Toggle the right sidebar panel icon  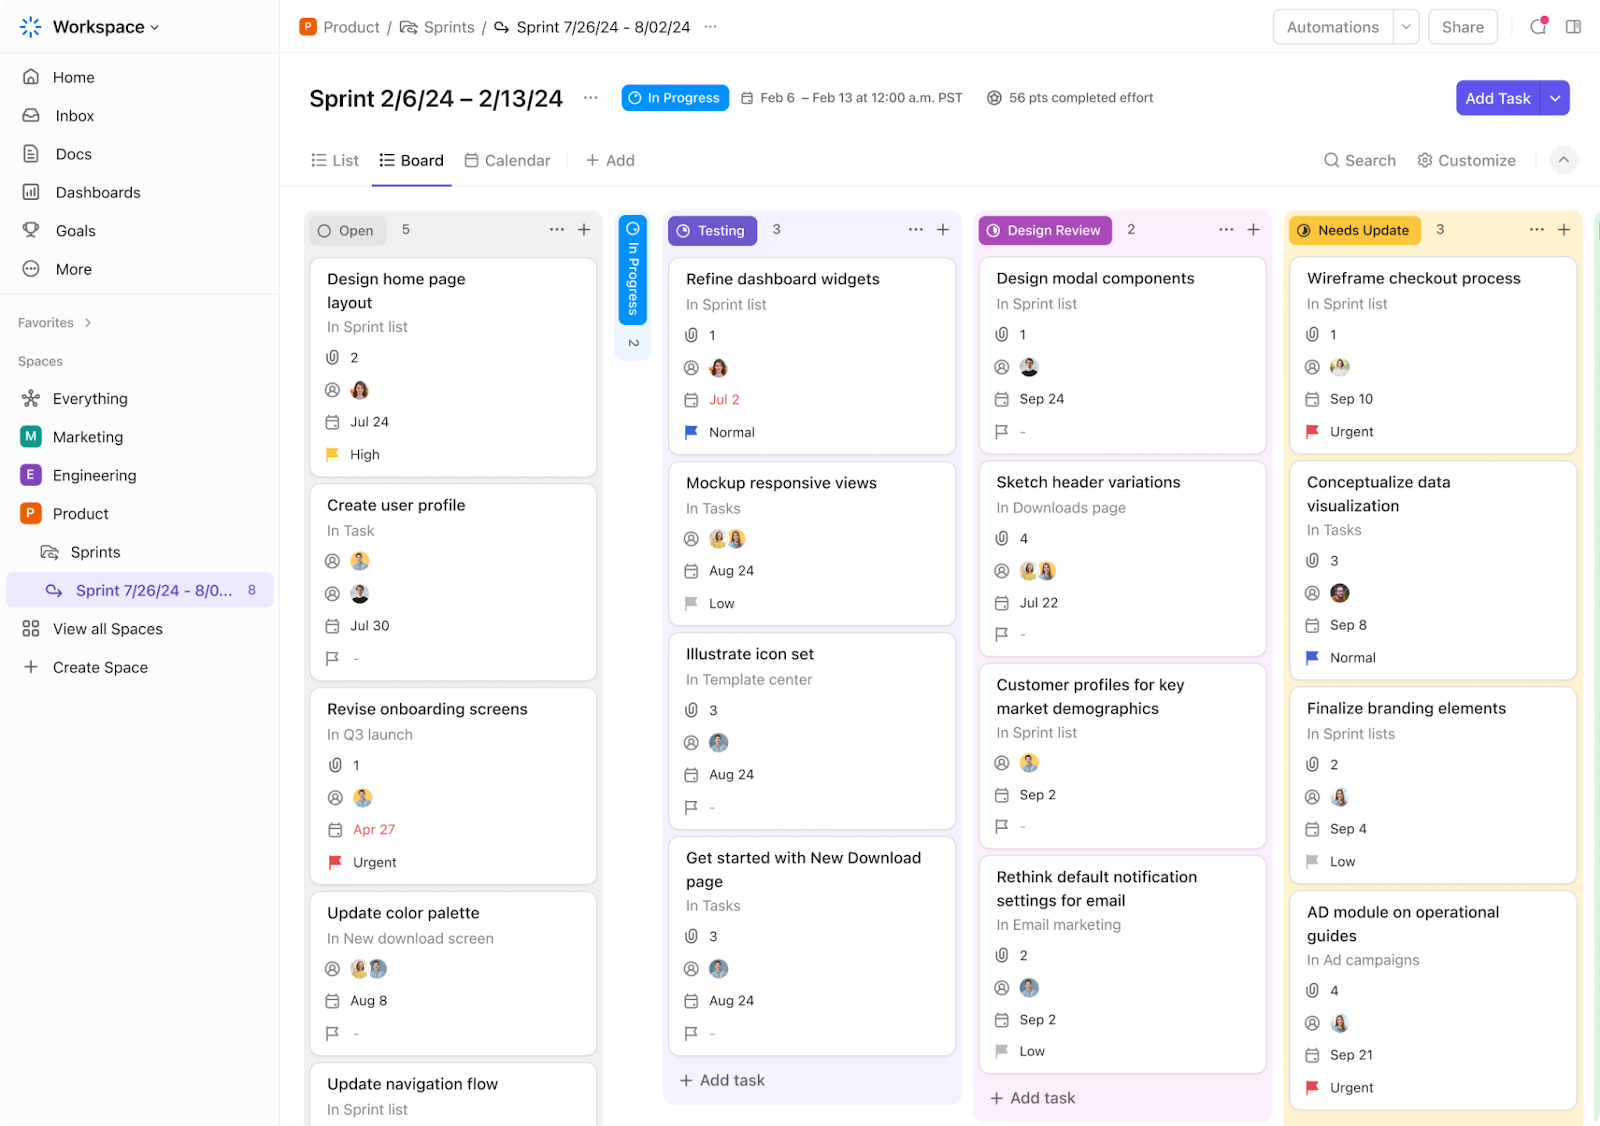(x=1573, y=27)
